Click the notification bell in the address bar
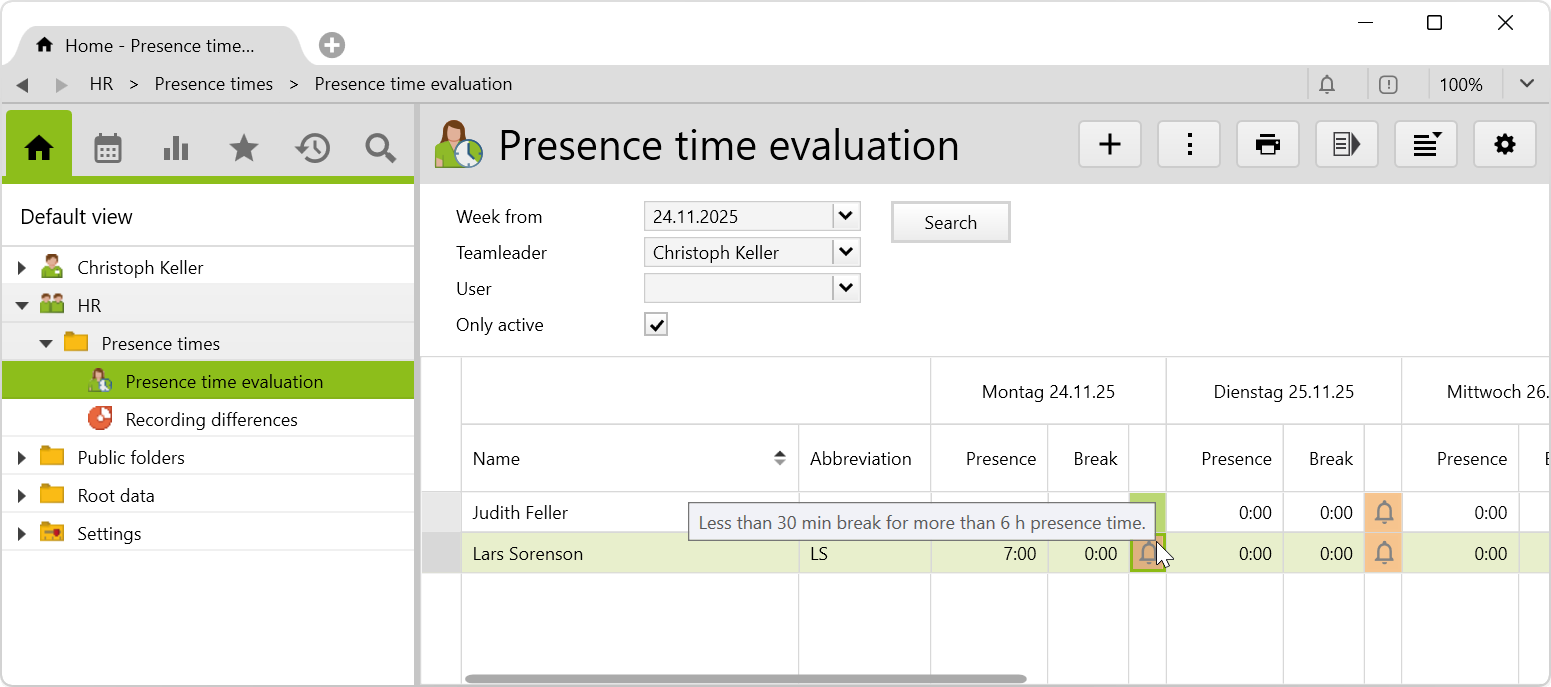 1327,85
